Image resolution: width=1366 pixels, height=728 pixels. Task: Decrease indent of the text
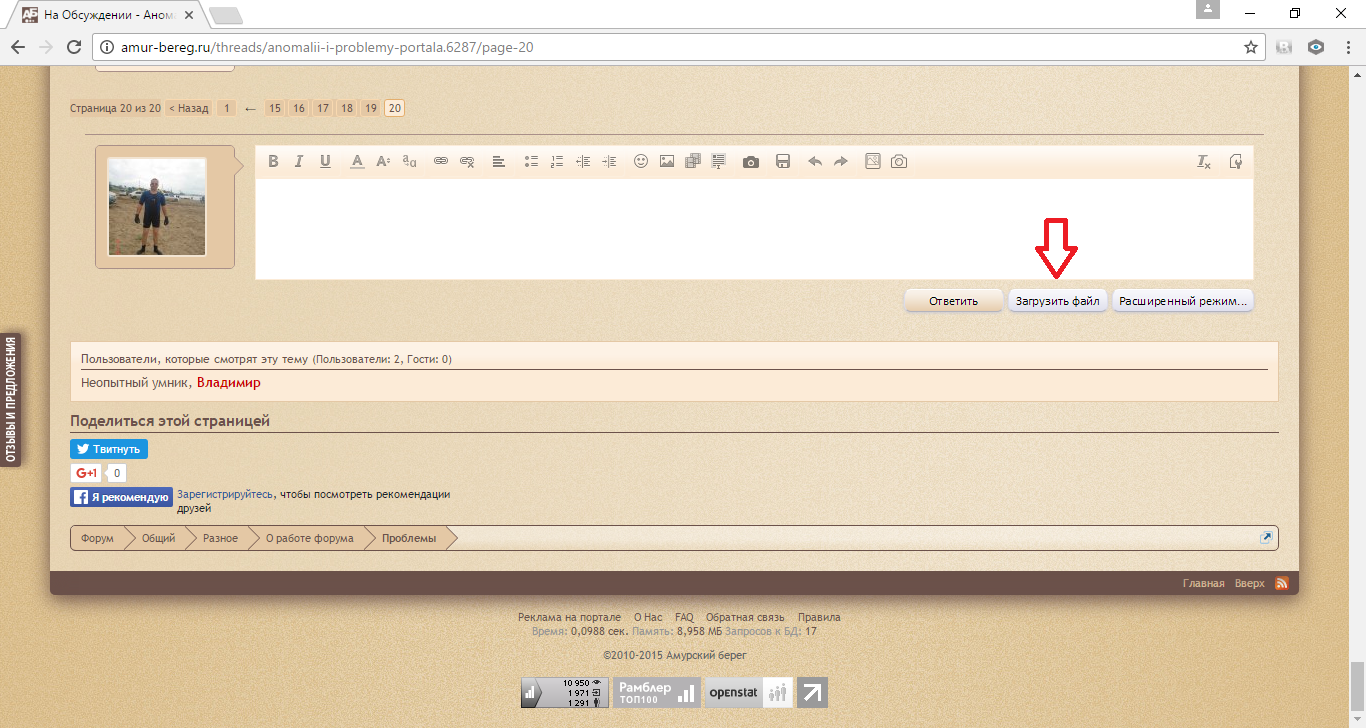[x=584, y=162]
